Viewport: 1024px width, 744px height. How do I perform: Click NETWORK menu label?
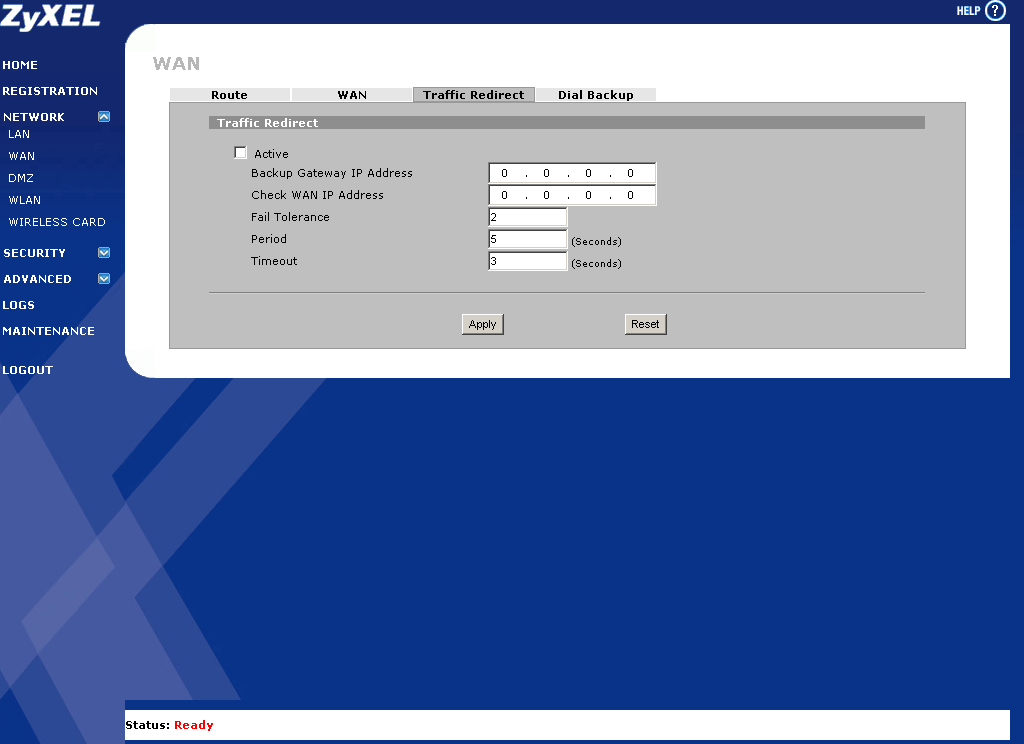[34, 117]
